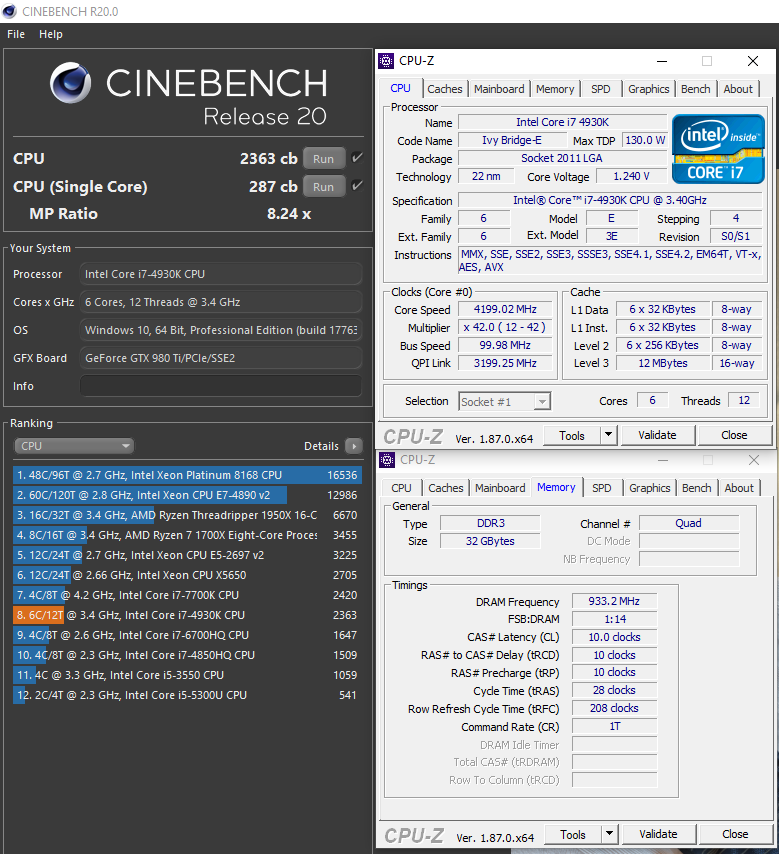Select Mainboard tab in lower CPU-Z window
Image resolution: width=779 pixels, height=854 pixels.
point(500,488)
